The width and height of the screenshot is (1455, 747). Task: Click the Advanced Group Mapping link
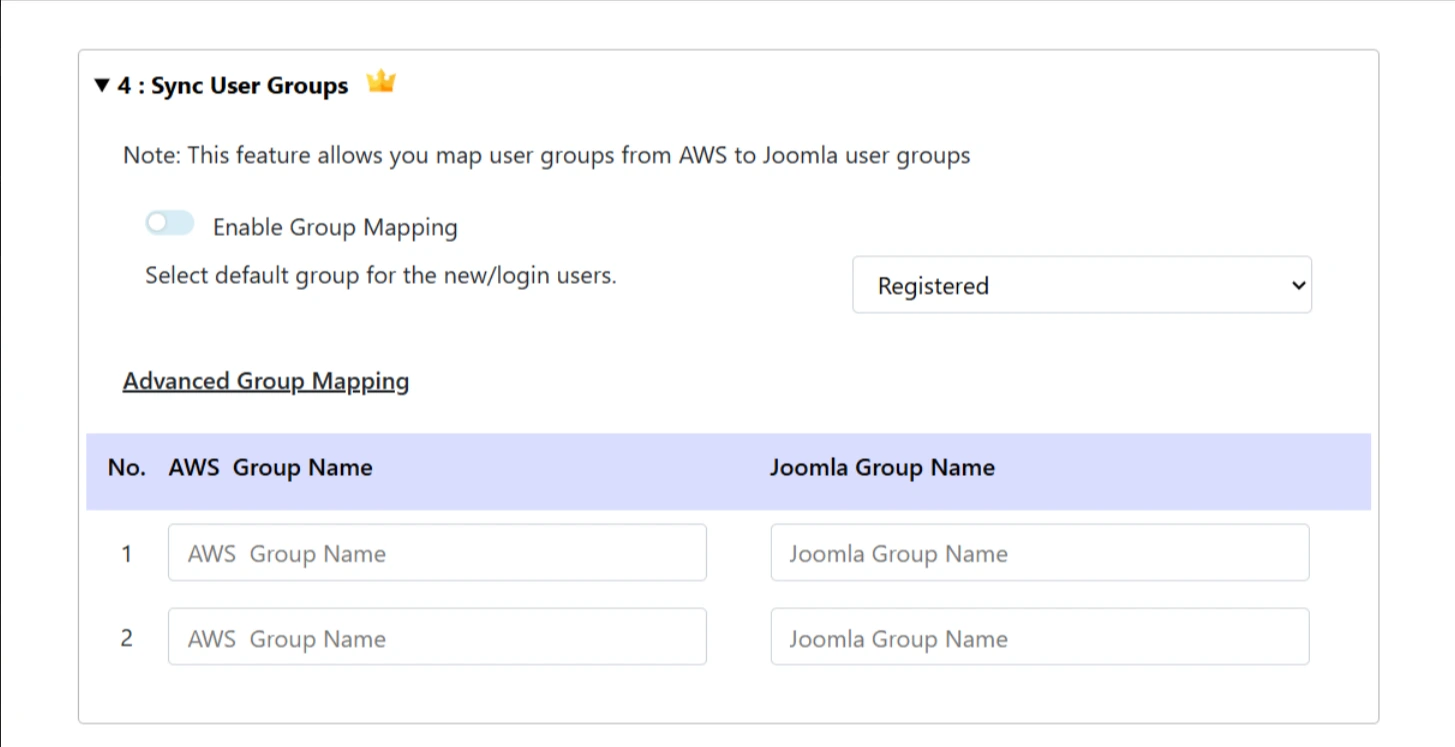coord(266,381)
